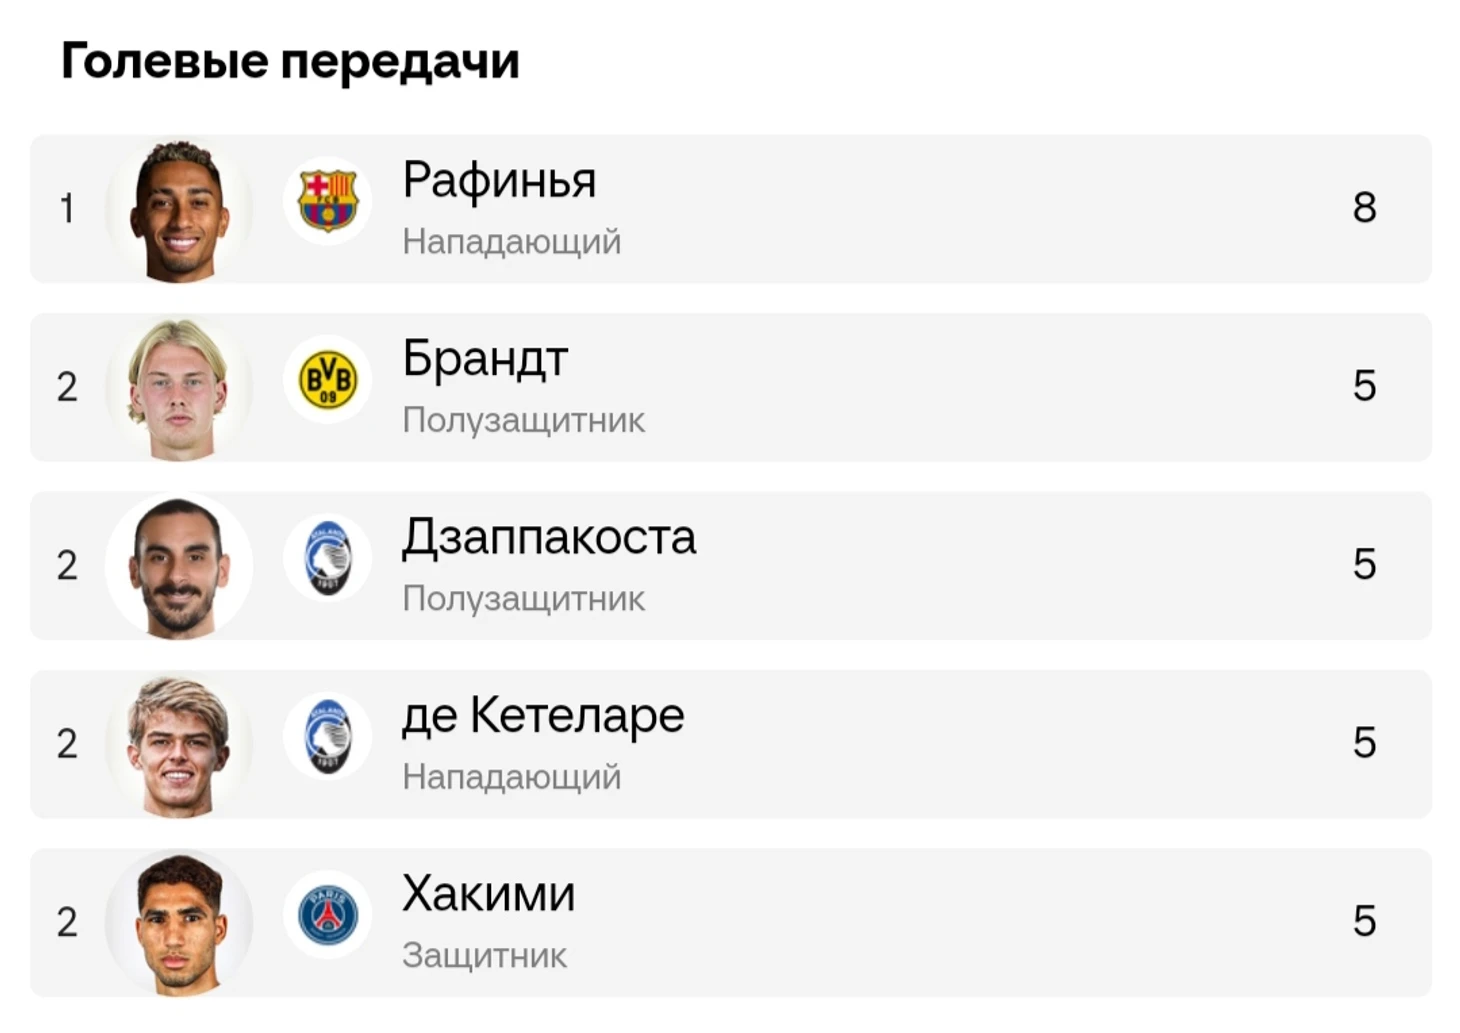Viewport: 1460px width, 1033px height.
Task: Click the Paris Saint-Germain club logo
Action: (x=327, y=915)
